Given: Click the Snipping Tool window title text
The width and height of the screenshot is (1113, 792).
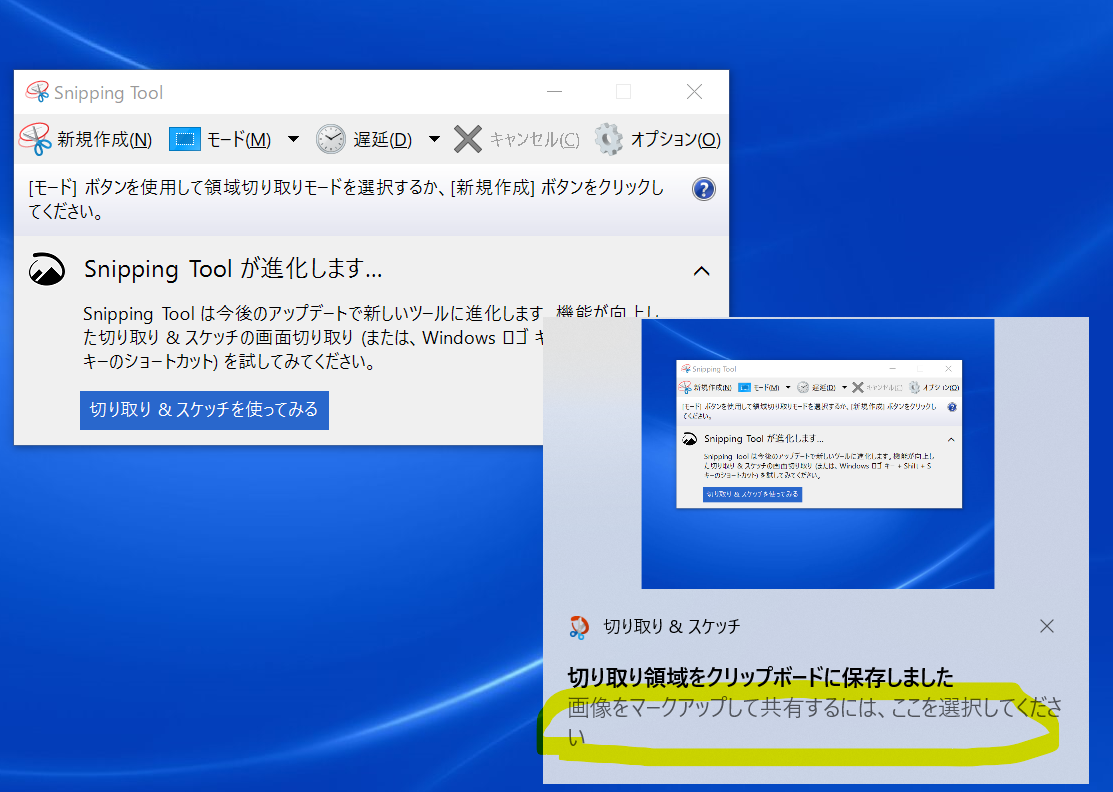Looking at the screenshot, I should click(109, 93).
